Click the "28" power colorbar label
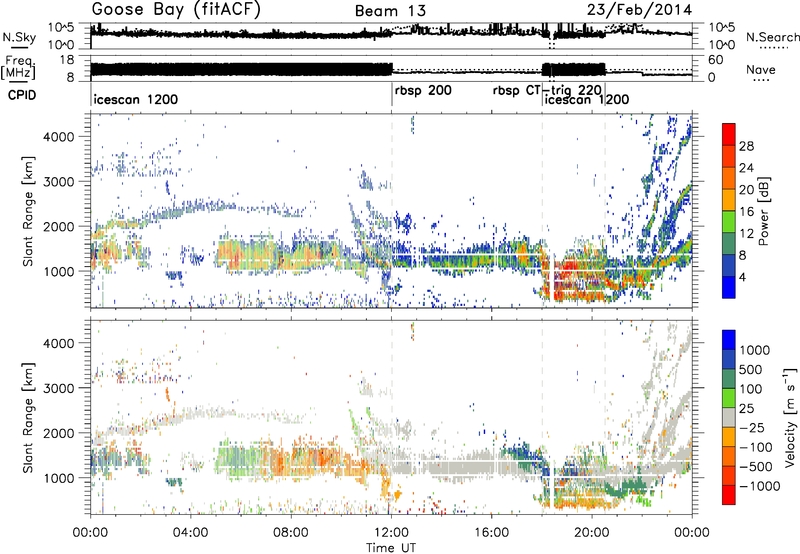The height and width of the screenshot is (554, 800). (x=746, y=147)
